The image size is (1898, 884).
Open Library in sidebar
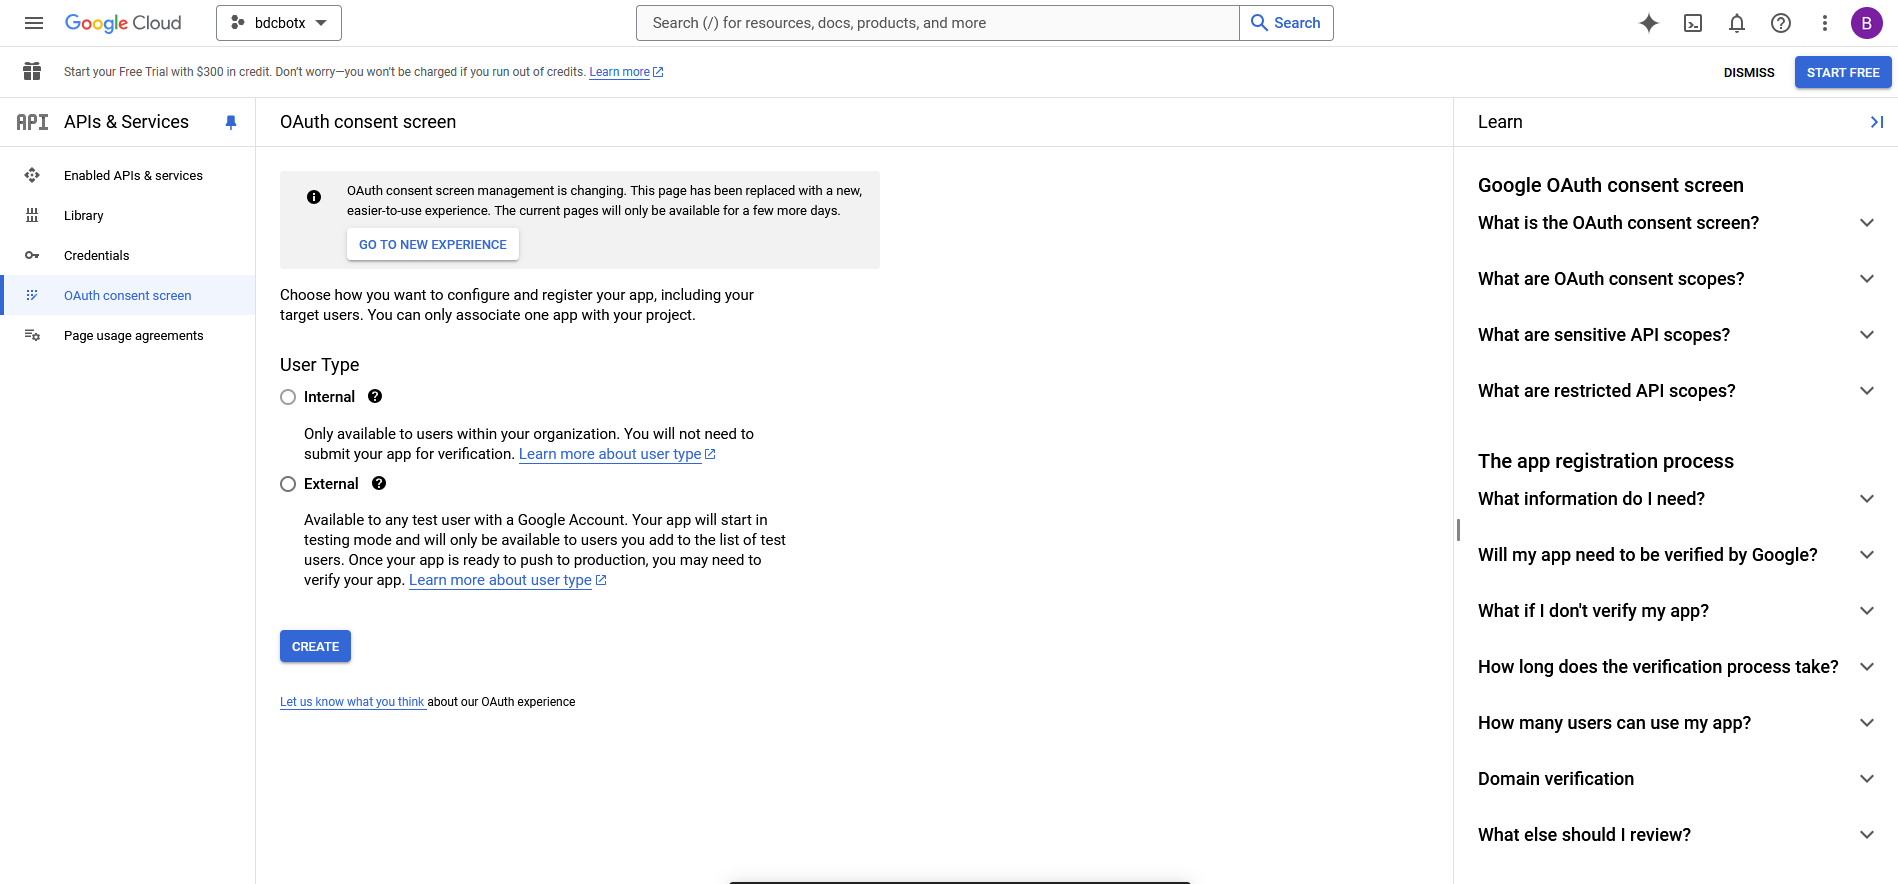128,215
